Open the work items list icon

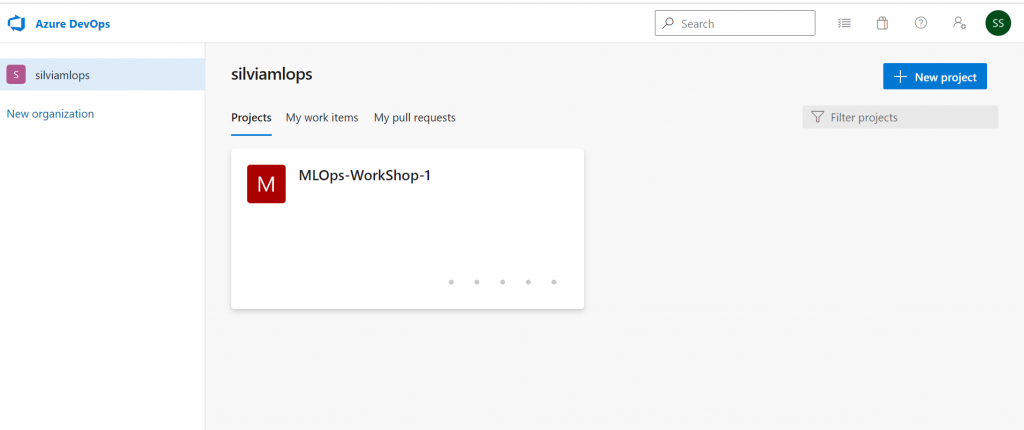click(x=844, y=24)
